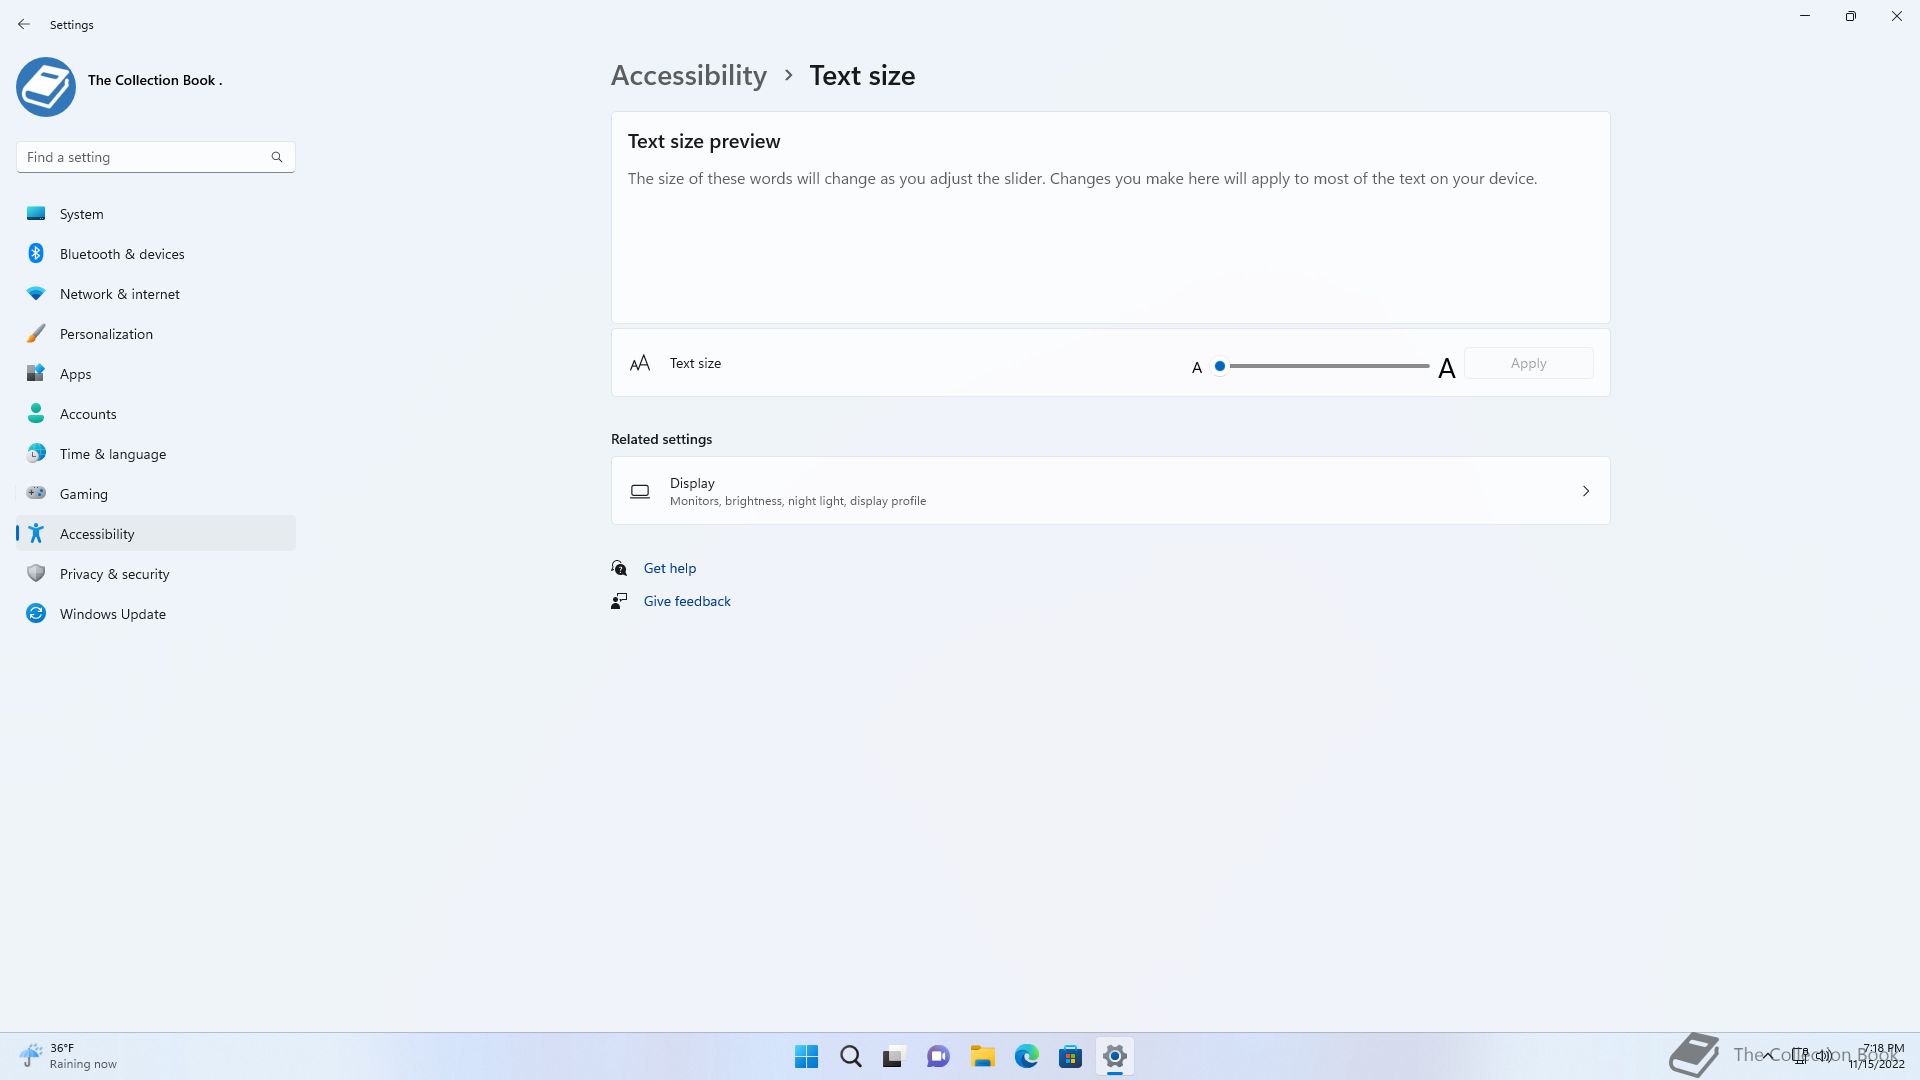Click the large A at slider end
The height and width of the screenshot is (1080, 1920).
[x=1446, y=369]
